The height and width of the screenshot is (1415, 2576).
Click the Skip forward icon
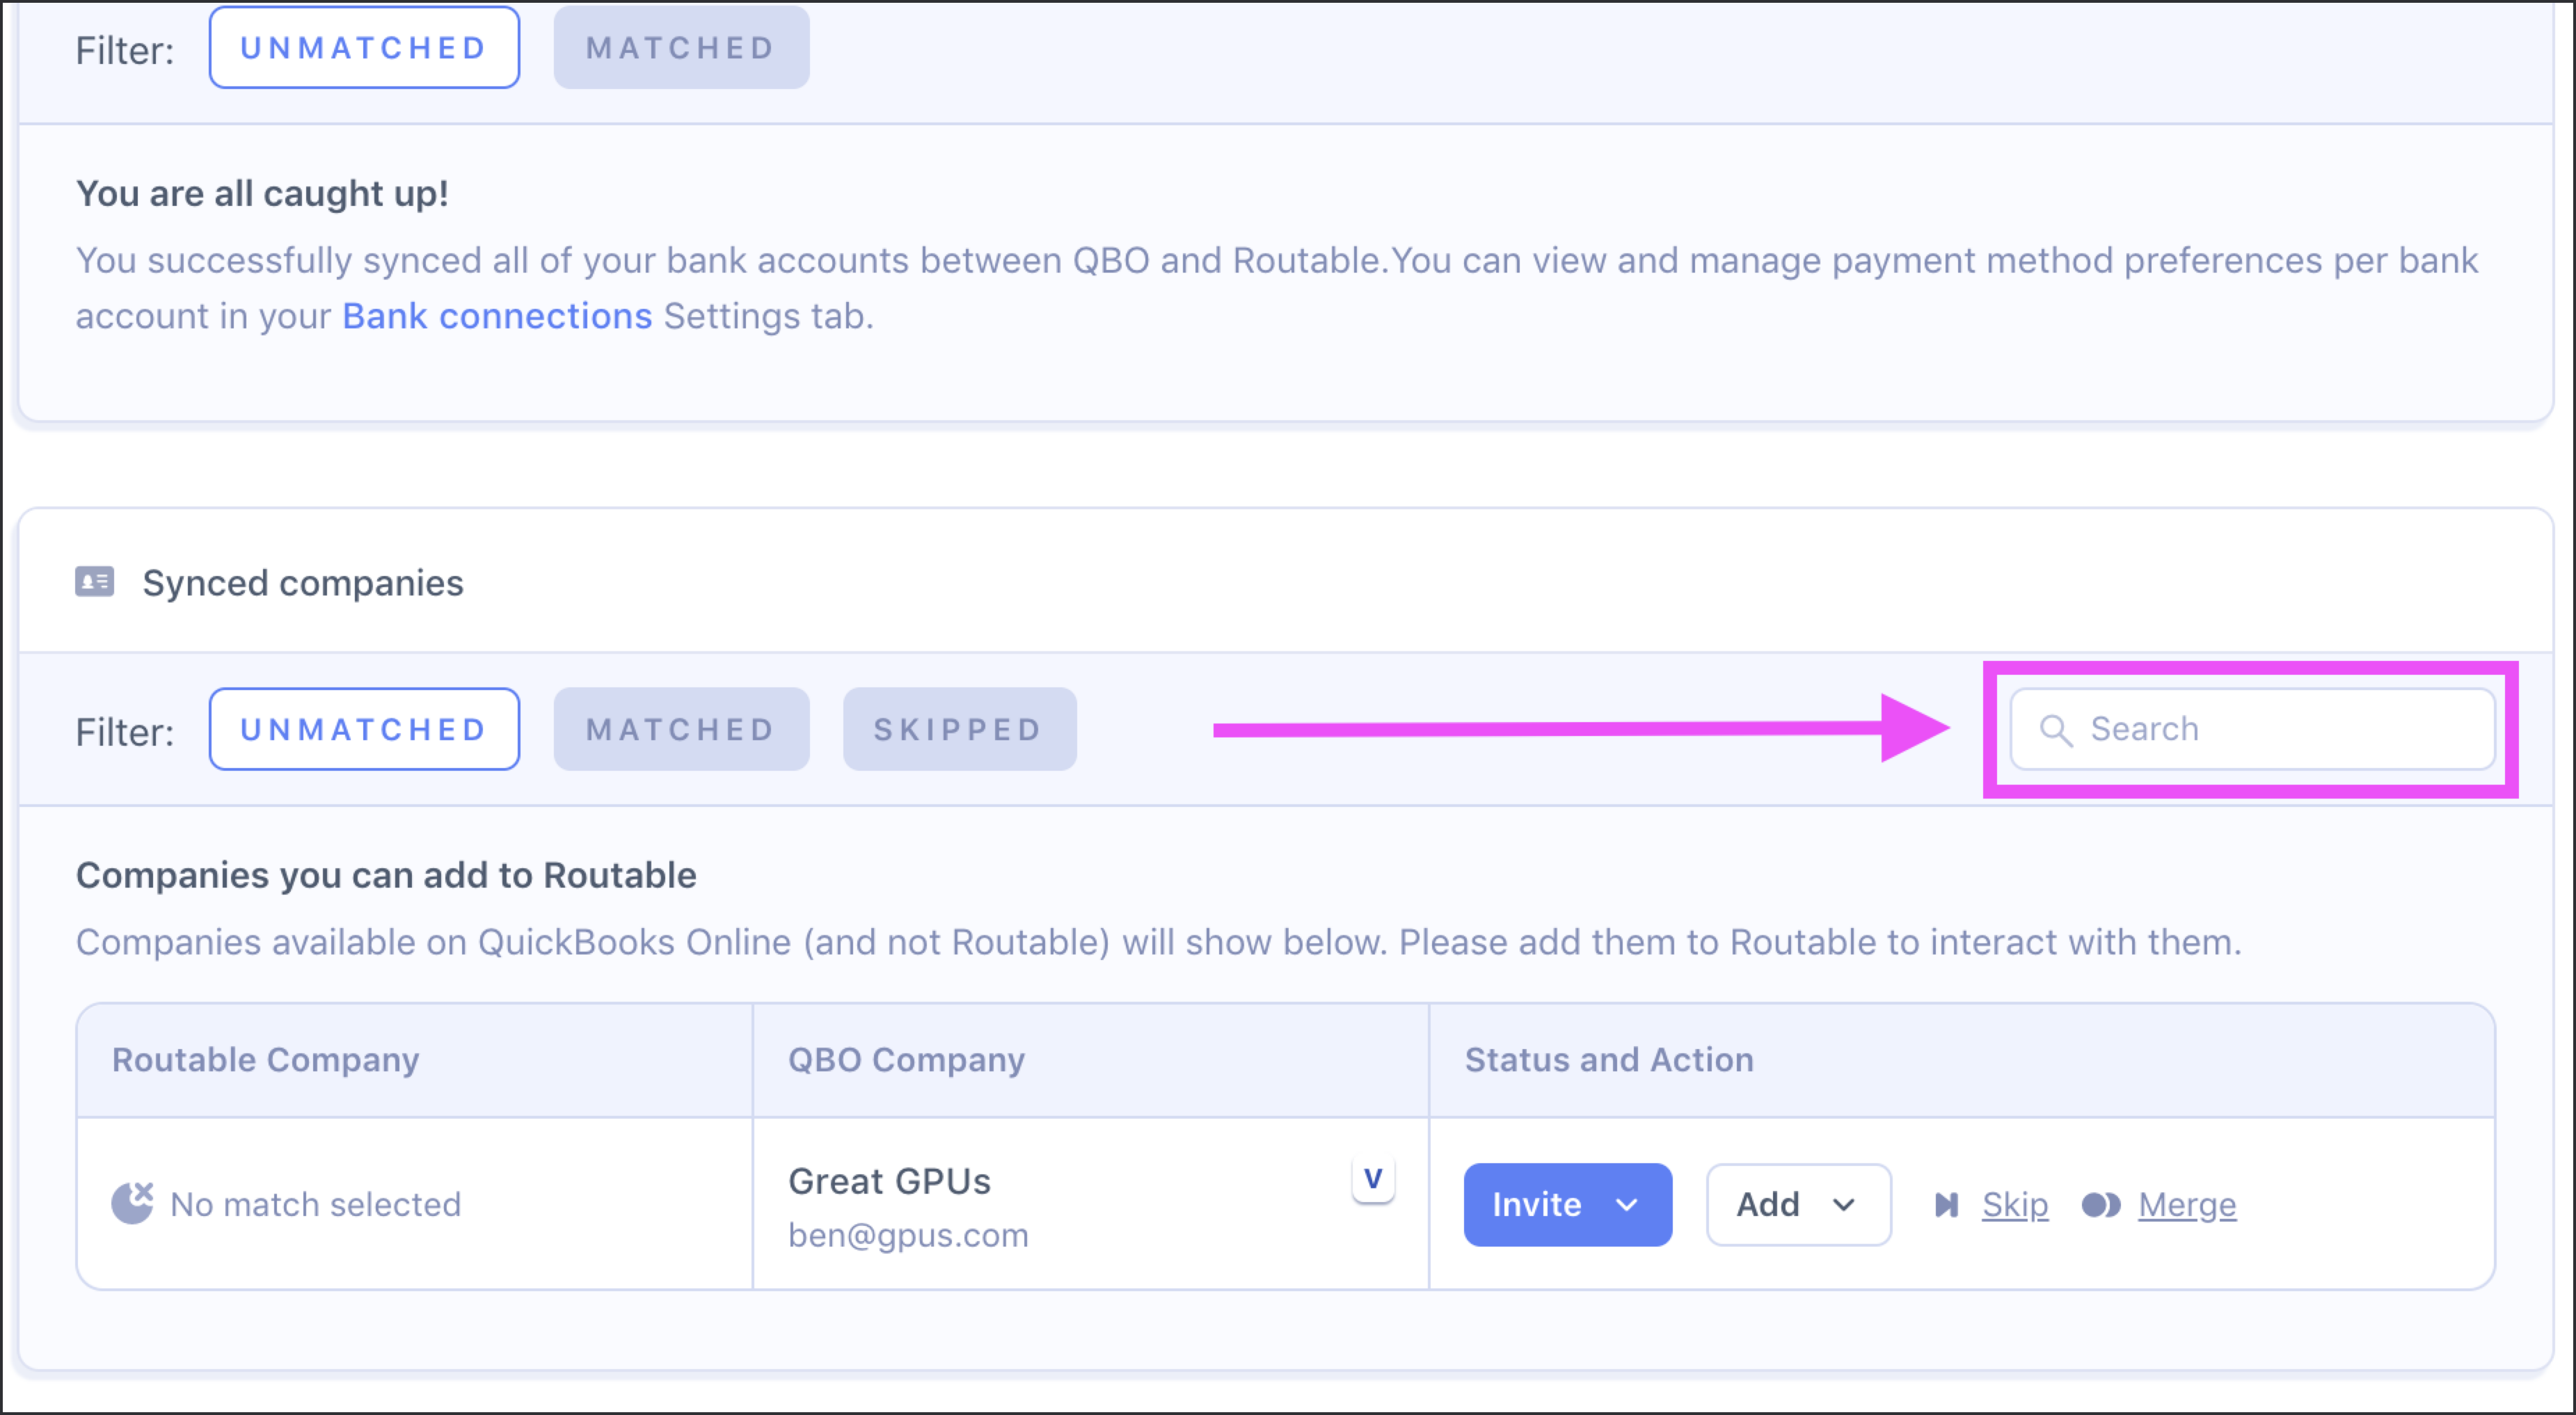tap(1946, 1205)
